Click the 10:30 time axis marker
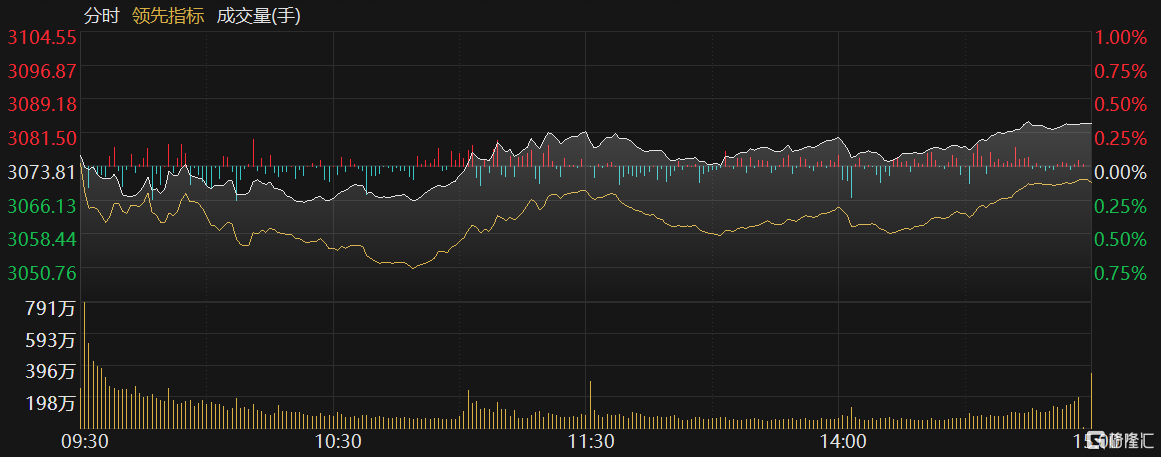The image size is (1161, 457). 337,441
